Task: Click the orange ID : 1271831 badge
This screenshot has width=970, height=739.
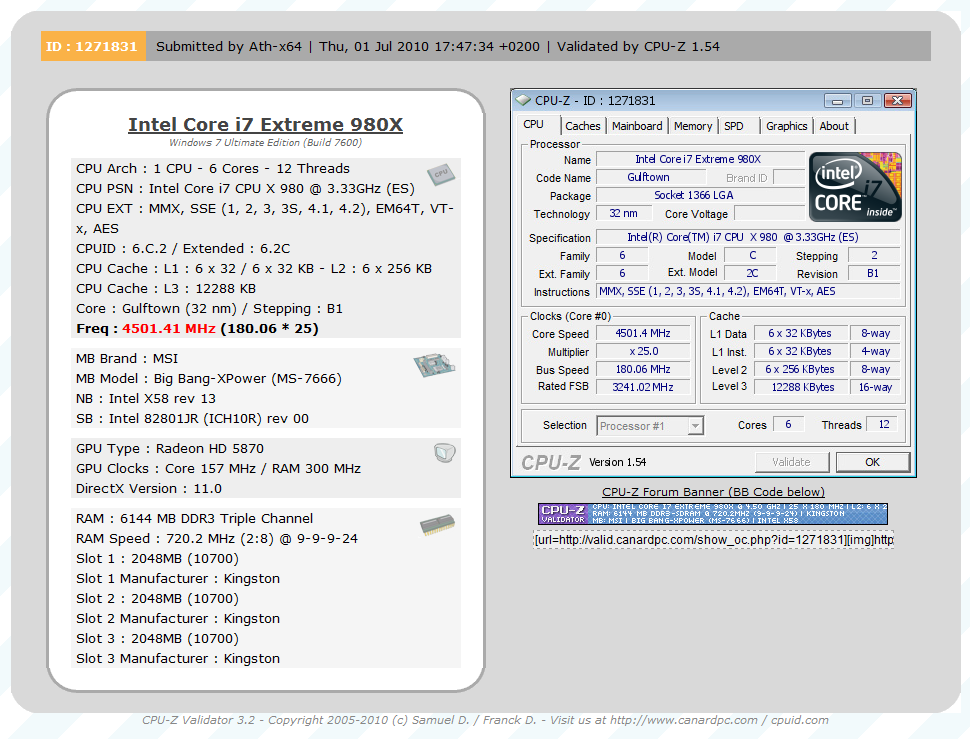Action: (x=93, y=46)
